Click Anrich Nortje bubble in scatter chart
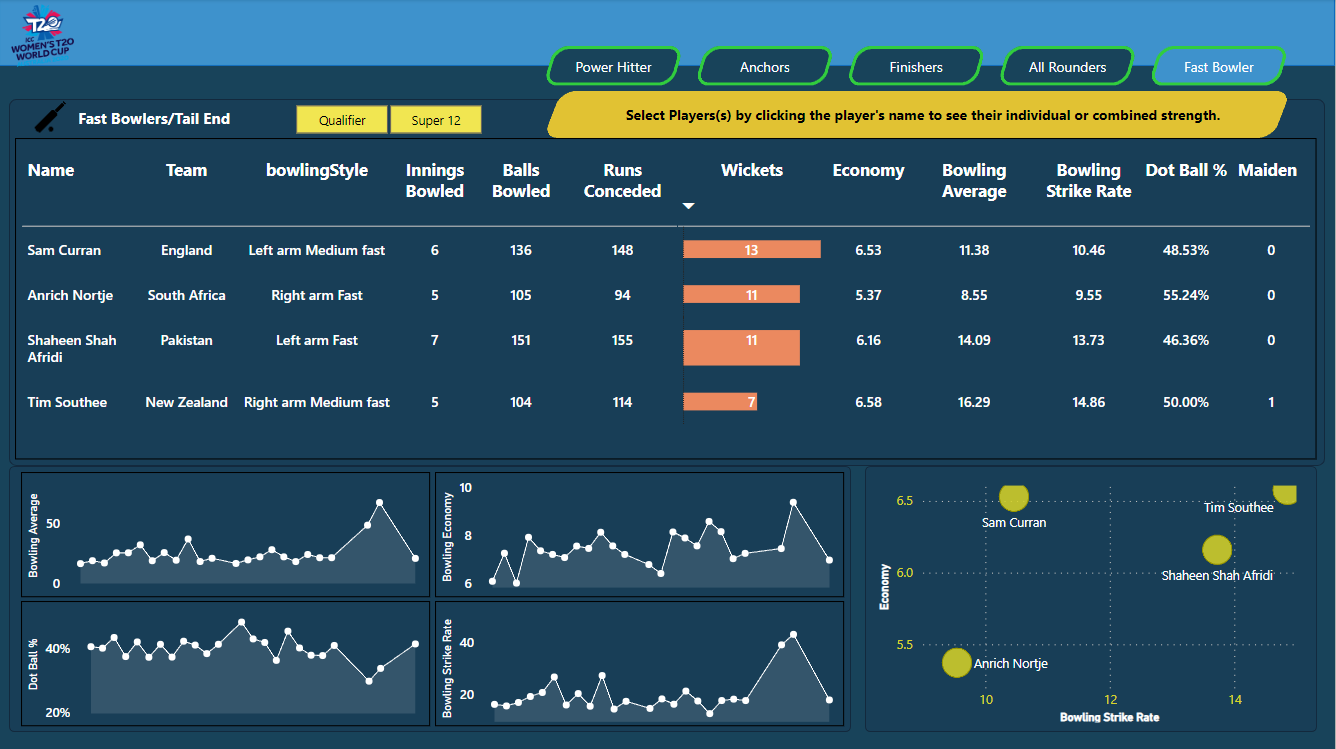The image size is (1336, 749). [957, 662]
